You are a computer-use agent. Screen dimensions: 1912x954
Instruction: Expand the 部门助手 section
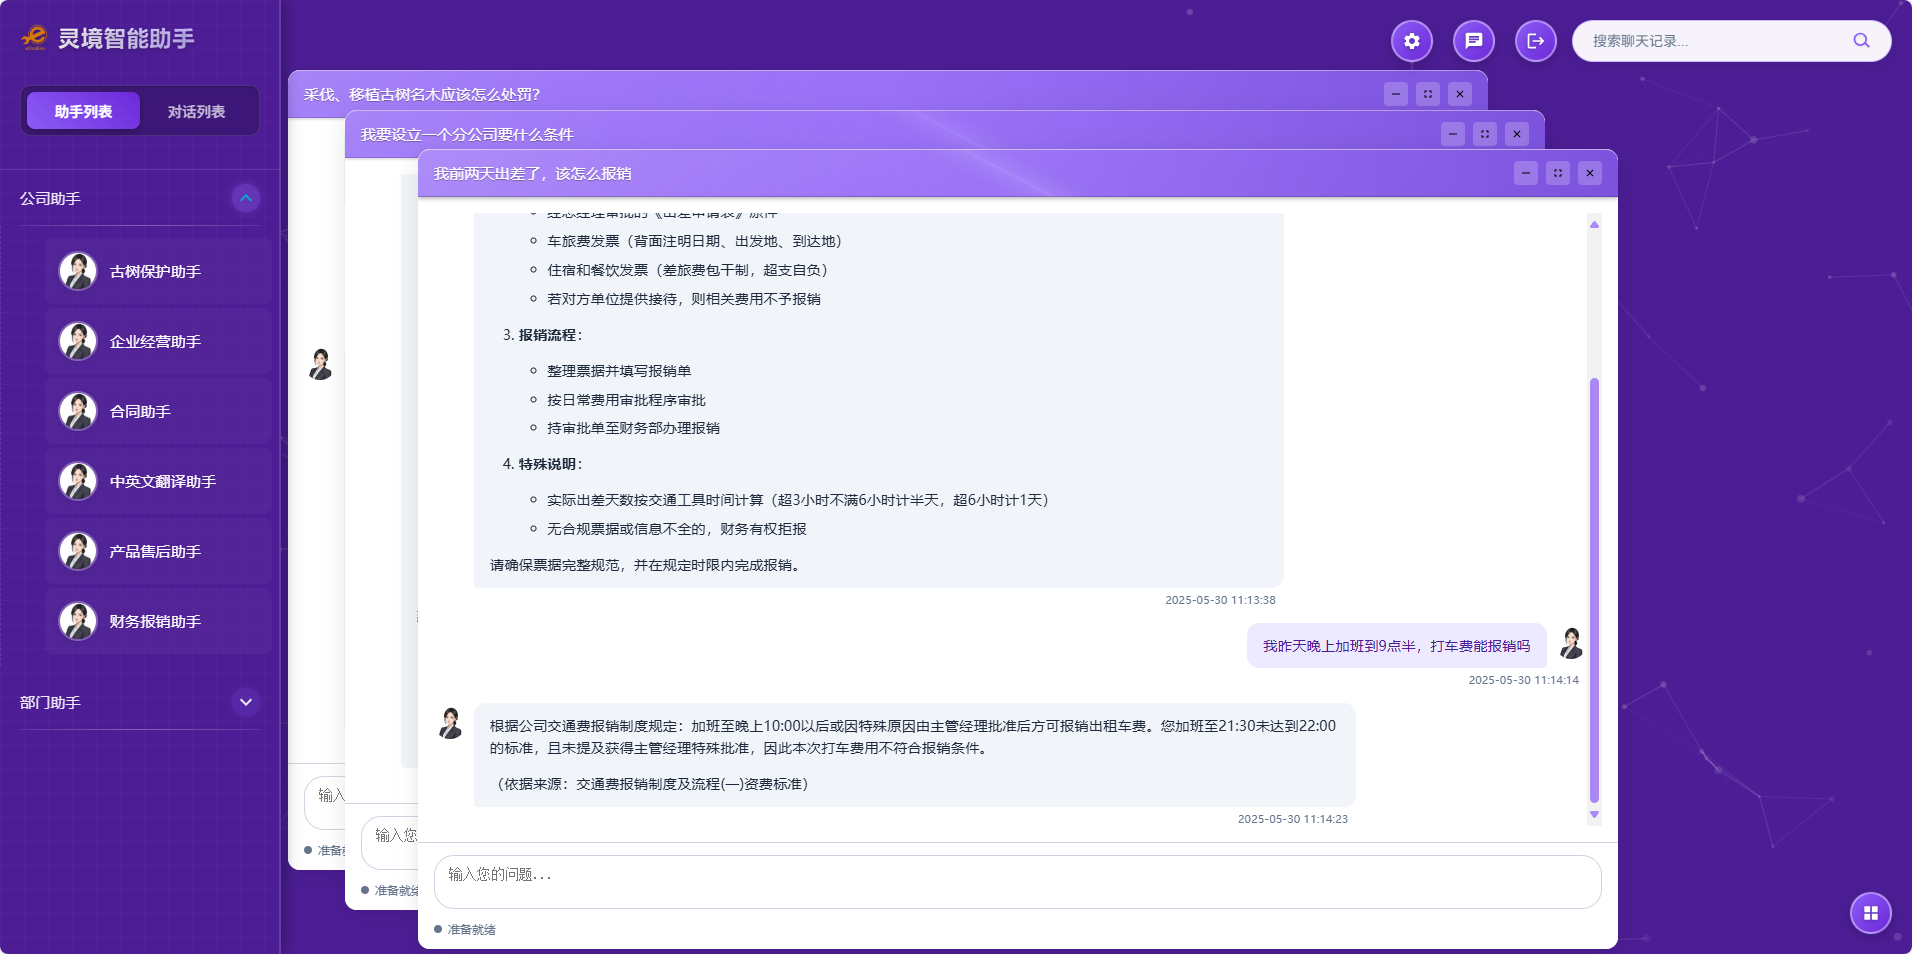[x=245, y=702]
